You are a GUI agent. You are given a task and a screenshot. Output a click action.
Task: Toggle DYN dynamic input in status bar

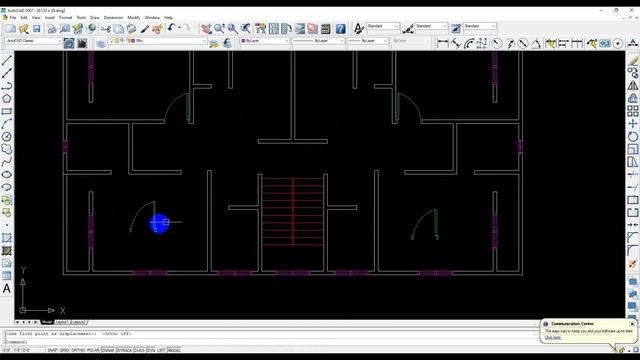tap(151, 350)
